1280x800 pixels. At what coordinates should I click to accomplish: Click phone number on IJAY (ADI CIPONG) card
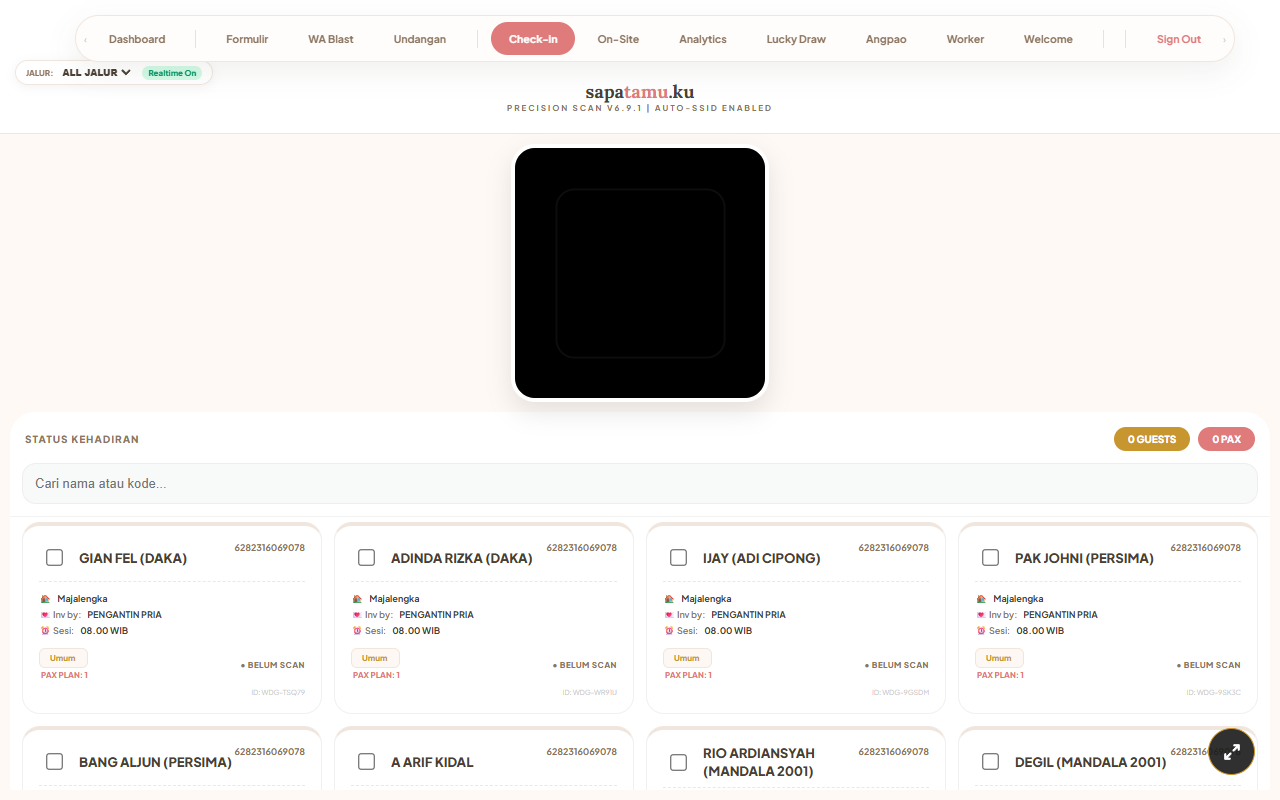click(893, 548)
